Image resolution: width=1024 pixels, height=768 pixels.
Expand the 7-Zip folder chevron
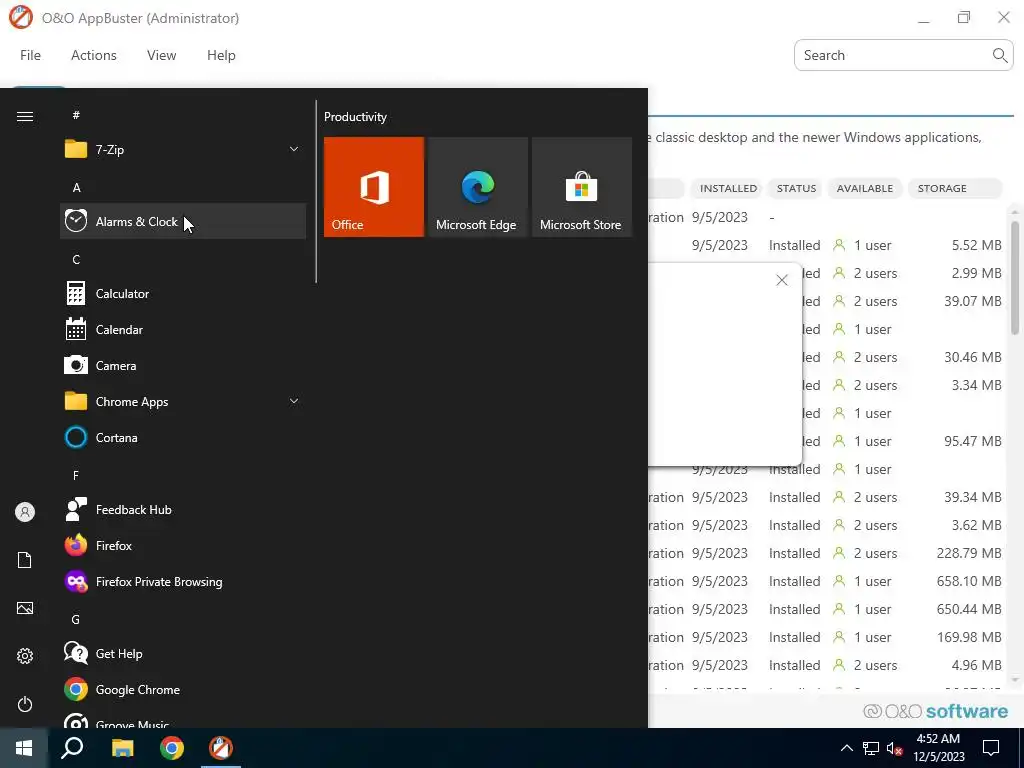point(294,150)
